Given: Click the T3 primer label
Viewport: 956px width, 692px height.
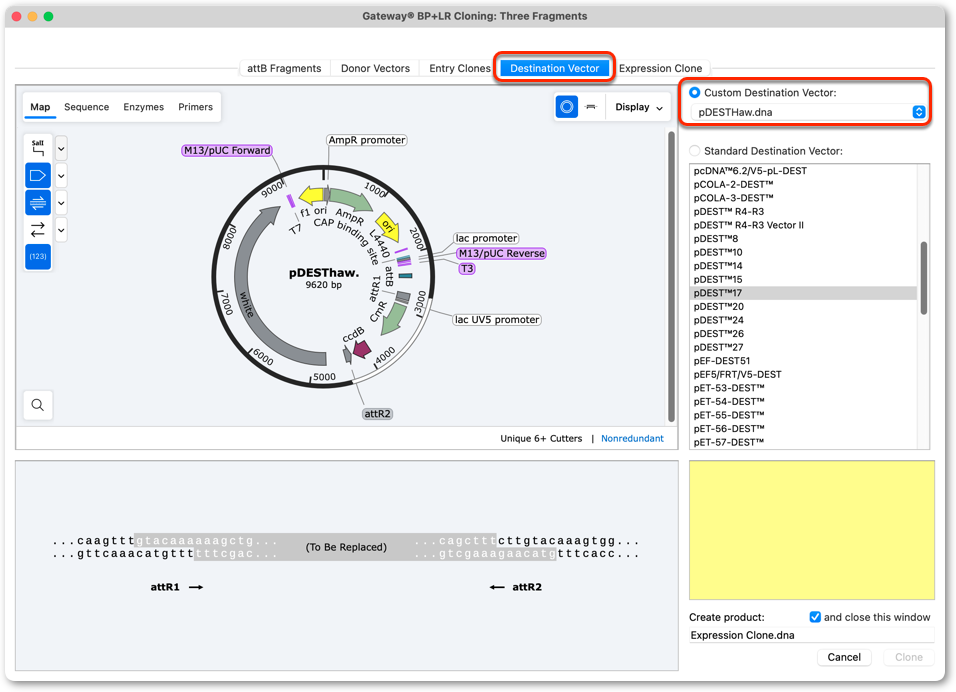Looking at the screenshot, I should click(466, 268).
